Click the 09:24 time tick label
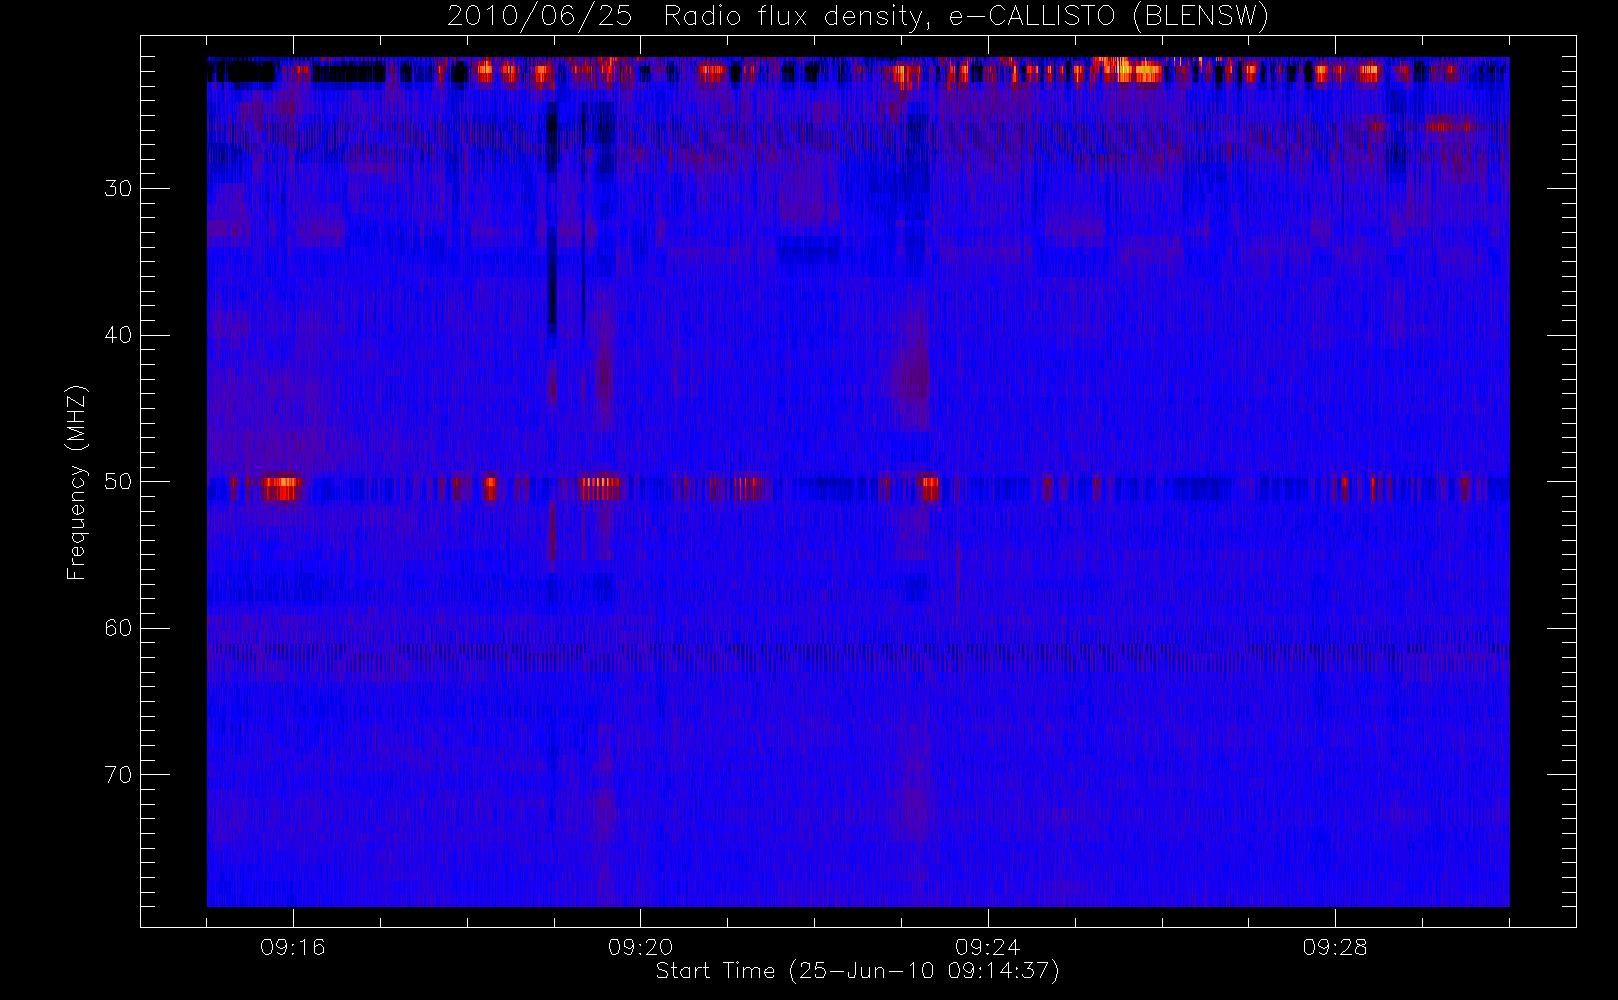The width and height of the screenshot is (1618, 1000). [988, 947]
